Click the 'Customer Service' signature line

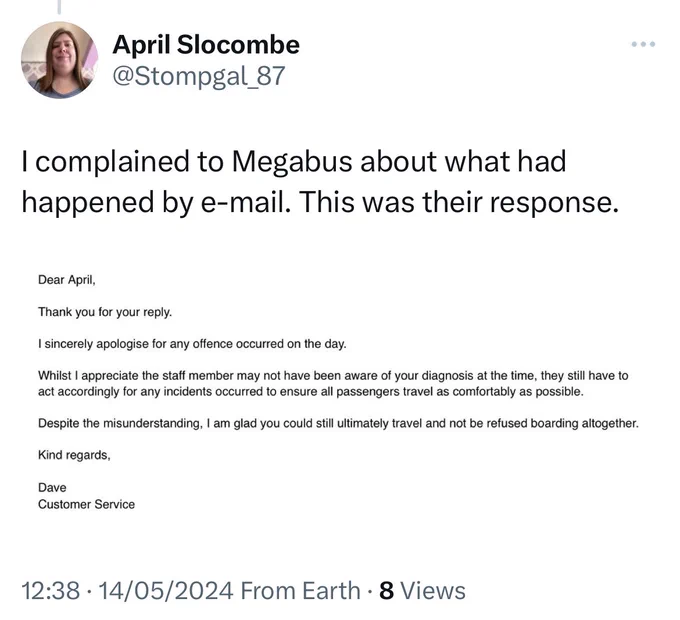tap(86, 504)
